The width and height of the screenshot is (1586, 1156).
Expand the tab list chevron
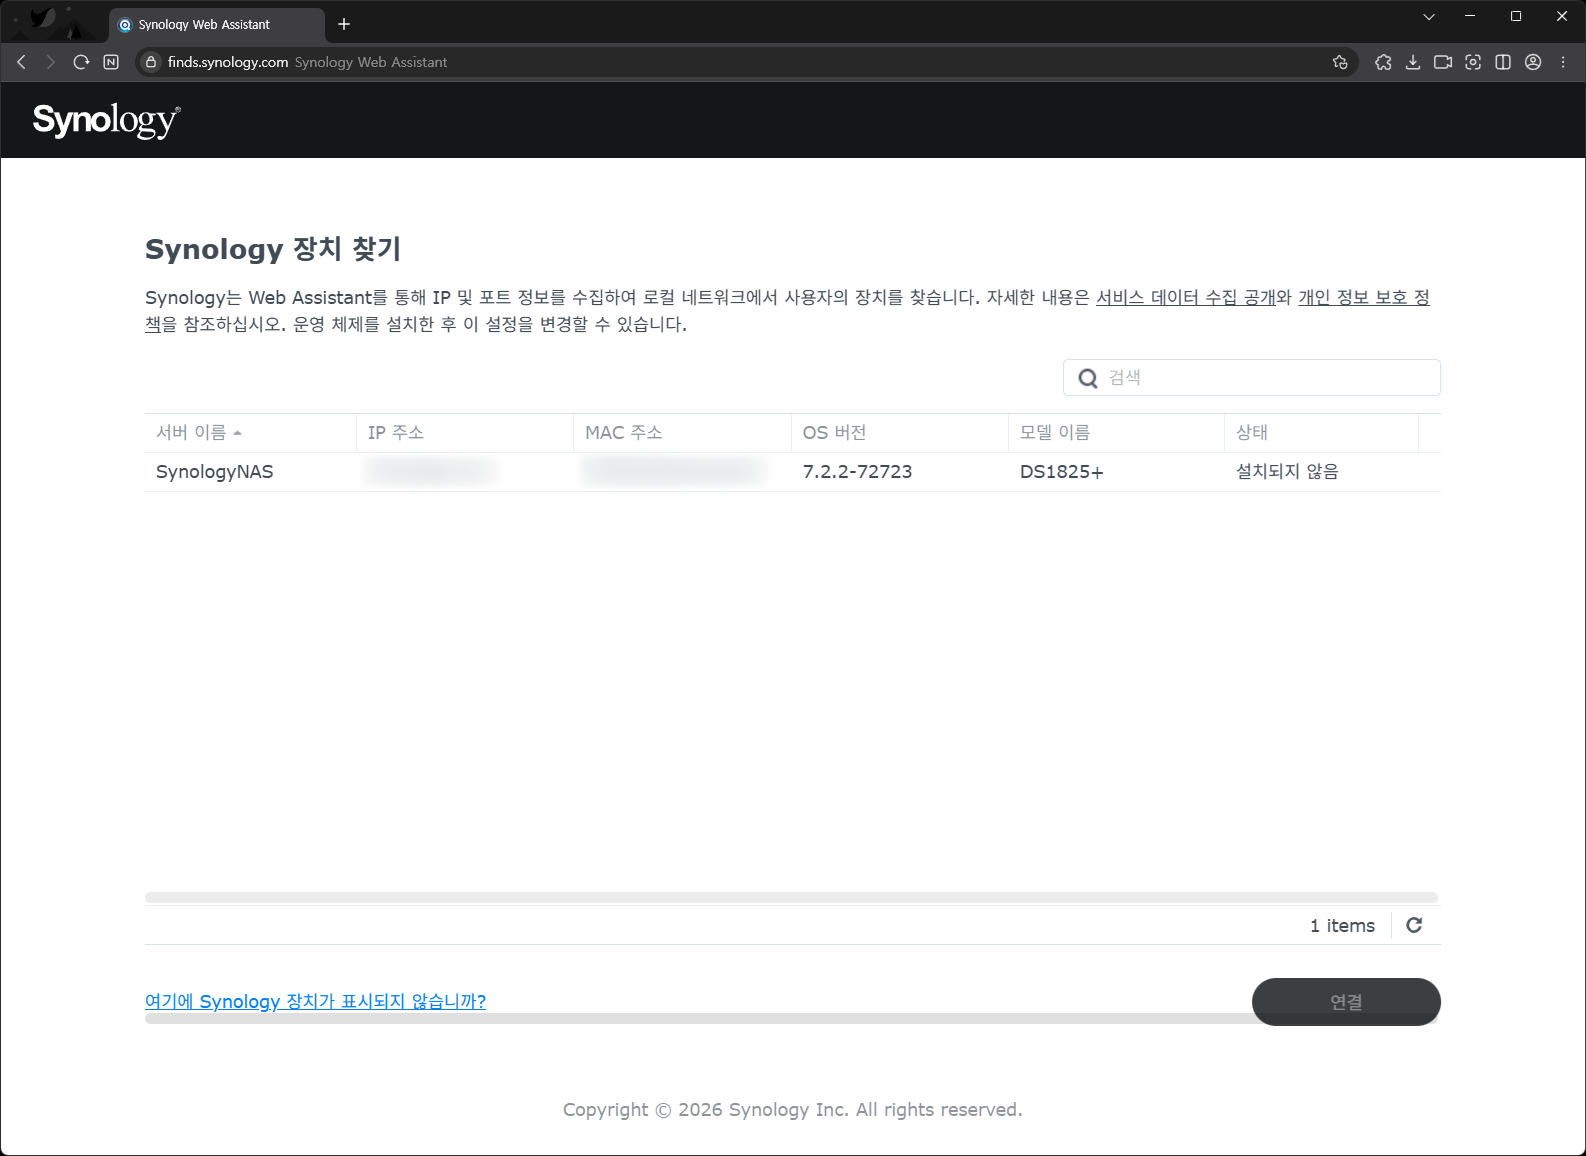pyautogui.click(x=1429, y=16)
